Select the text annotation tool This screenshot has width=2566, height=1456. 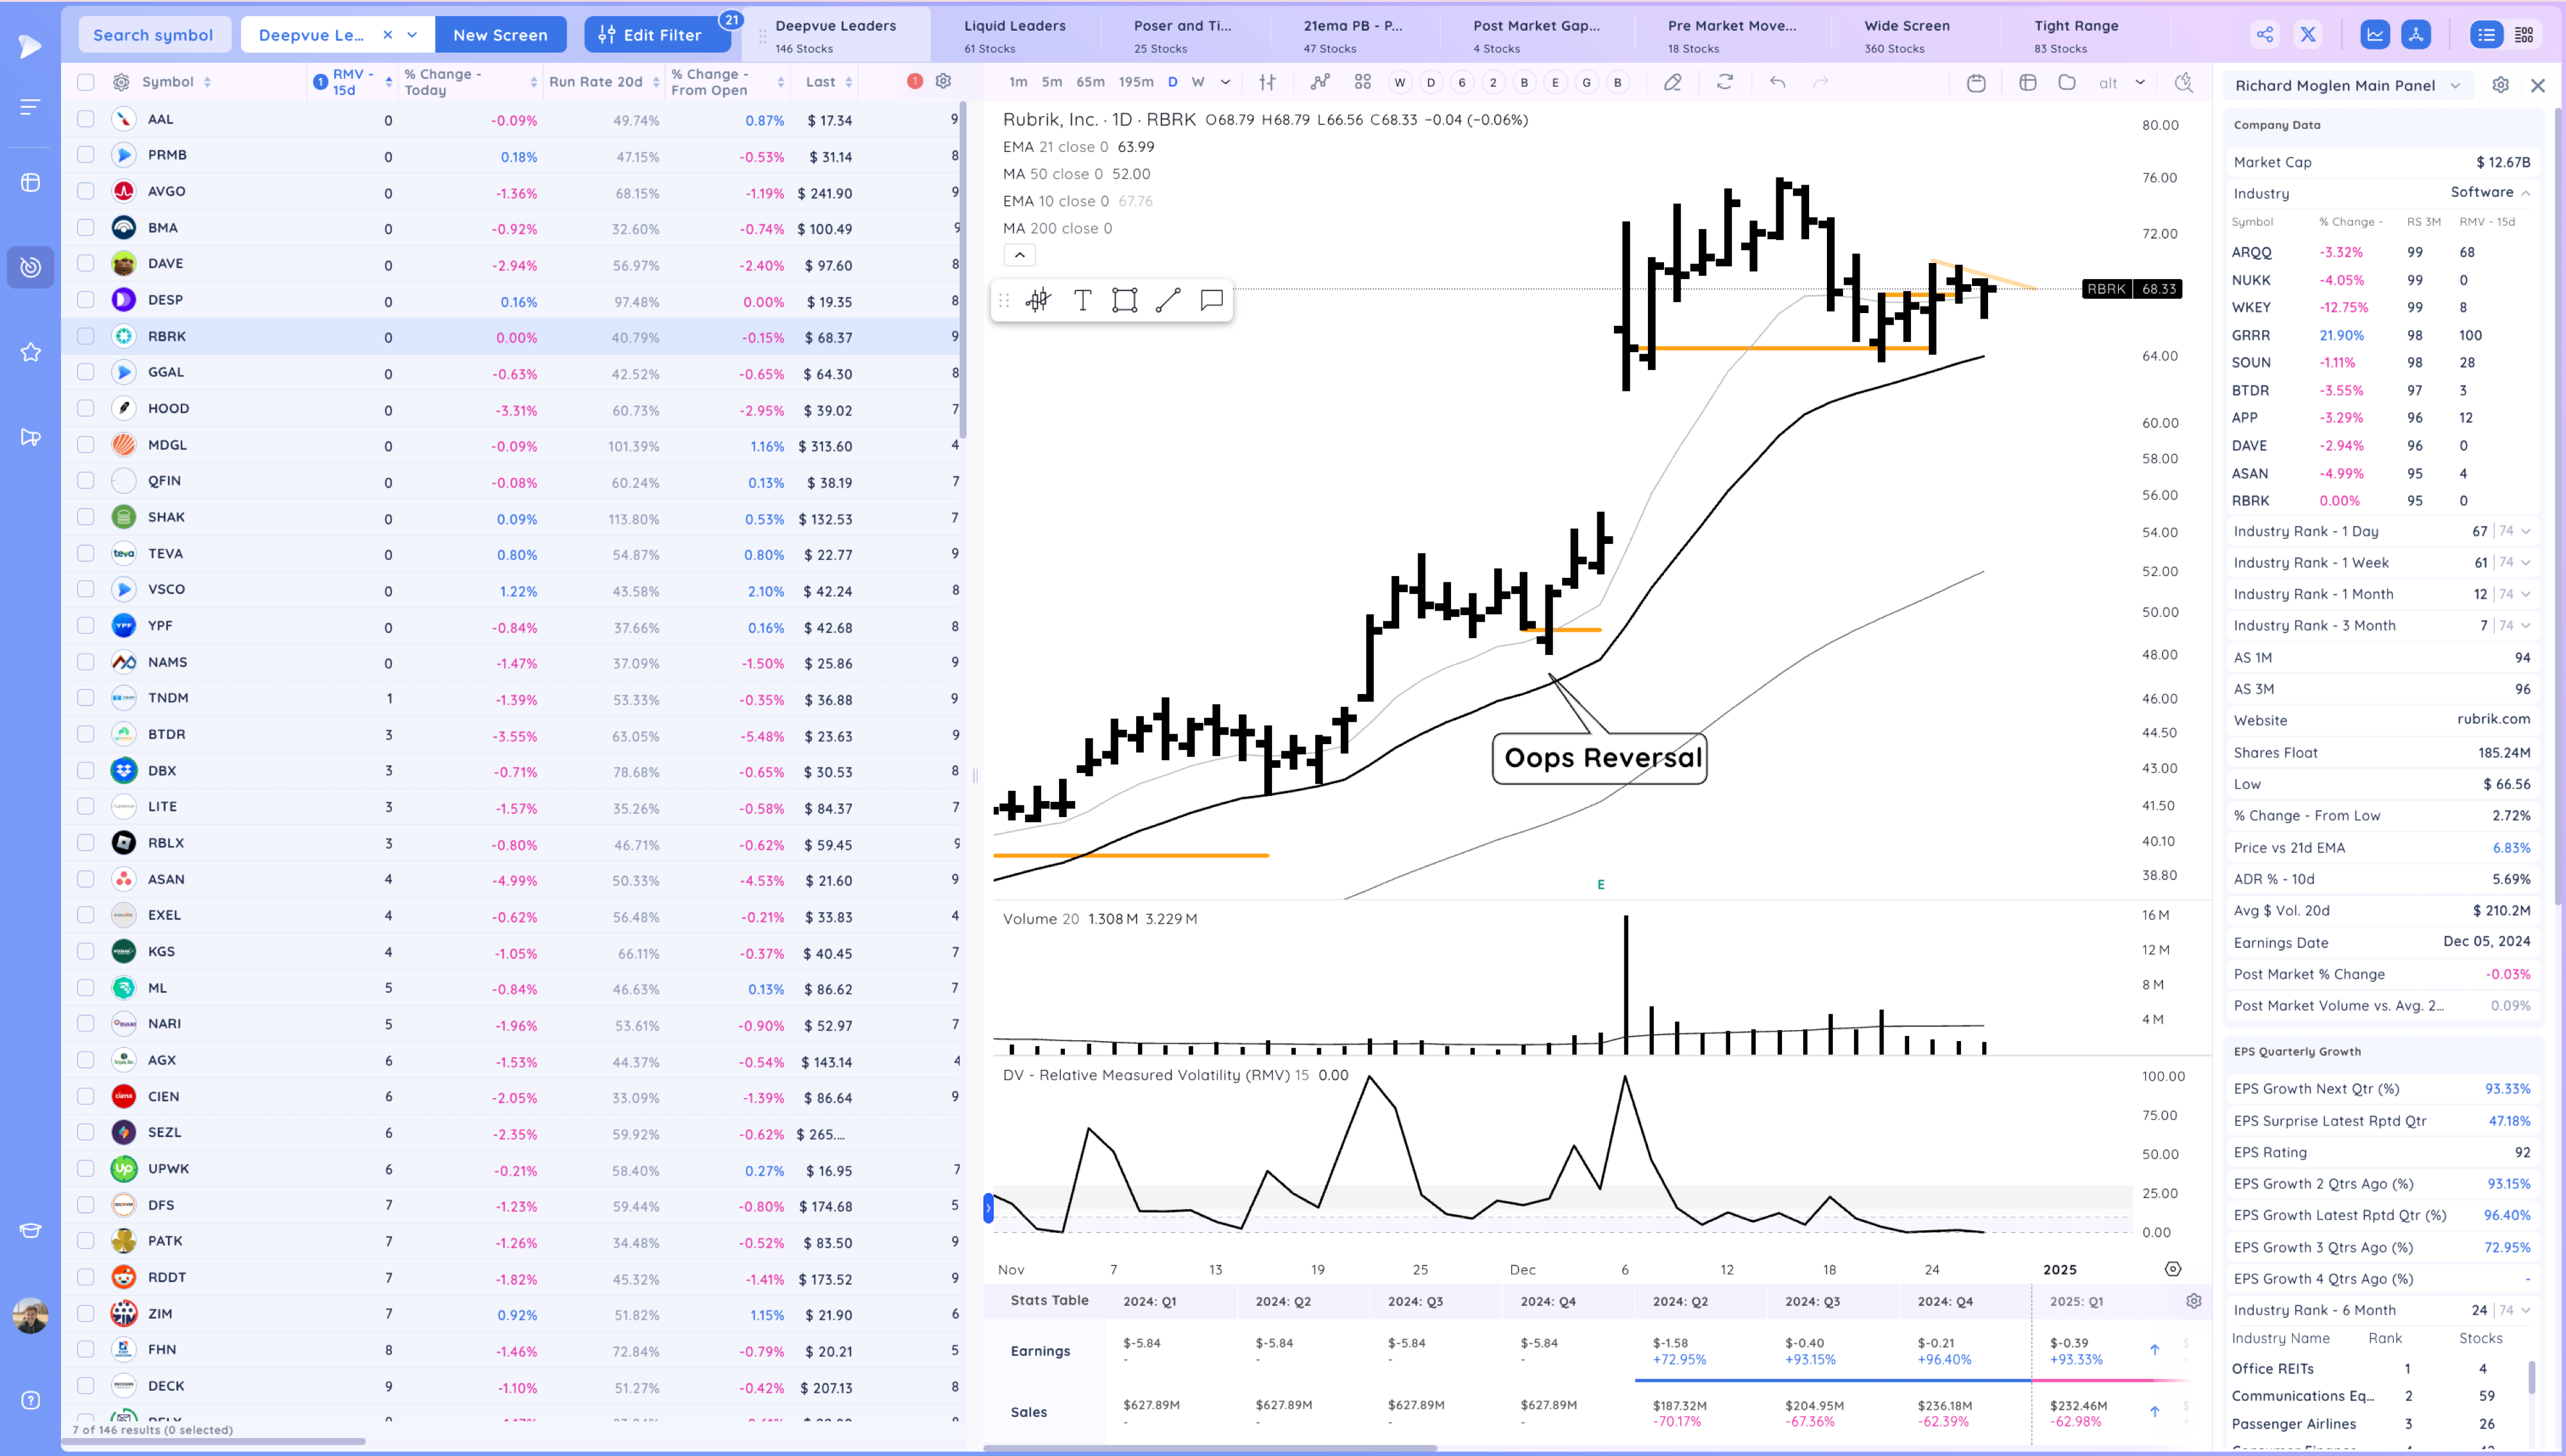click(1082, 300)
